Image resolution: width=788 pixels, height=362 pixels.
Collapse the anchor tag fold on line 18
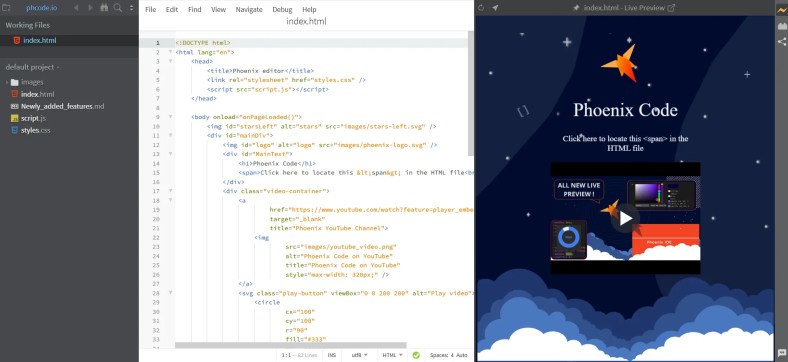tap(170, 200)
